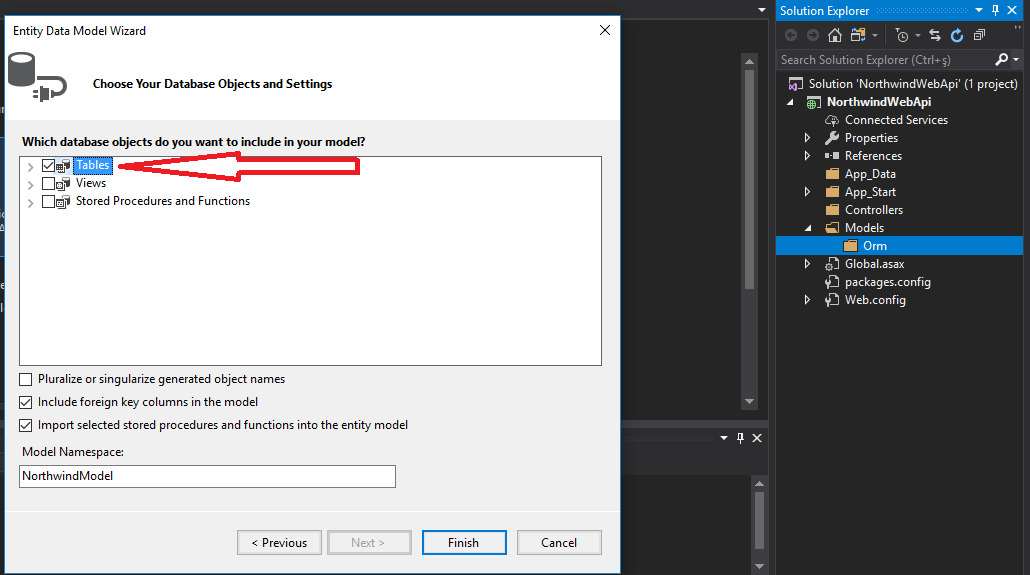This screenshot has width=1030, height=575.
Task: Click the Pending Changes Filter clock icon
Action: pos(903,35)
